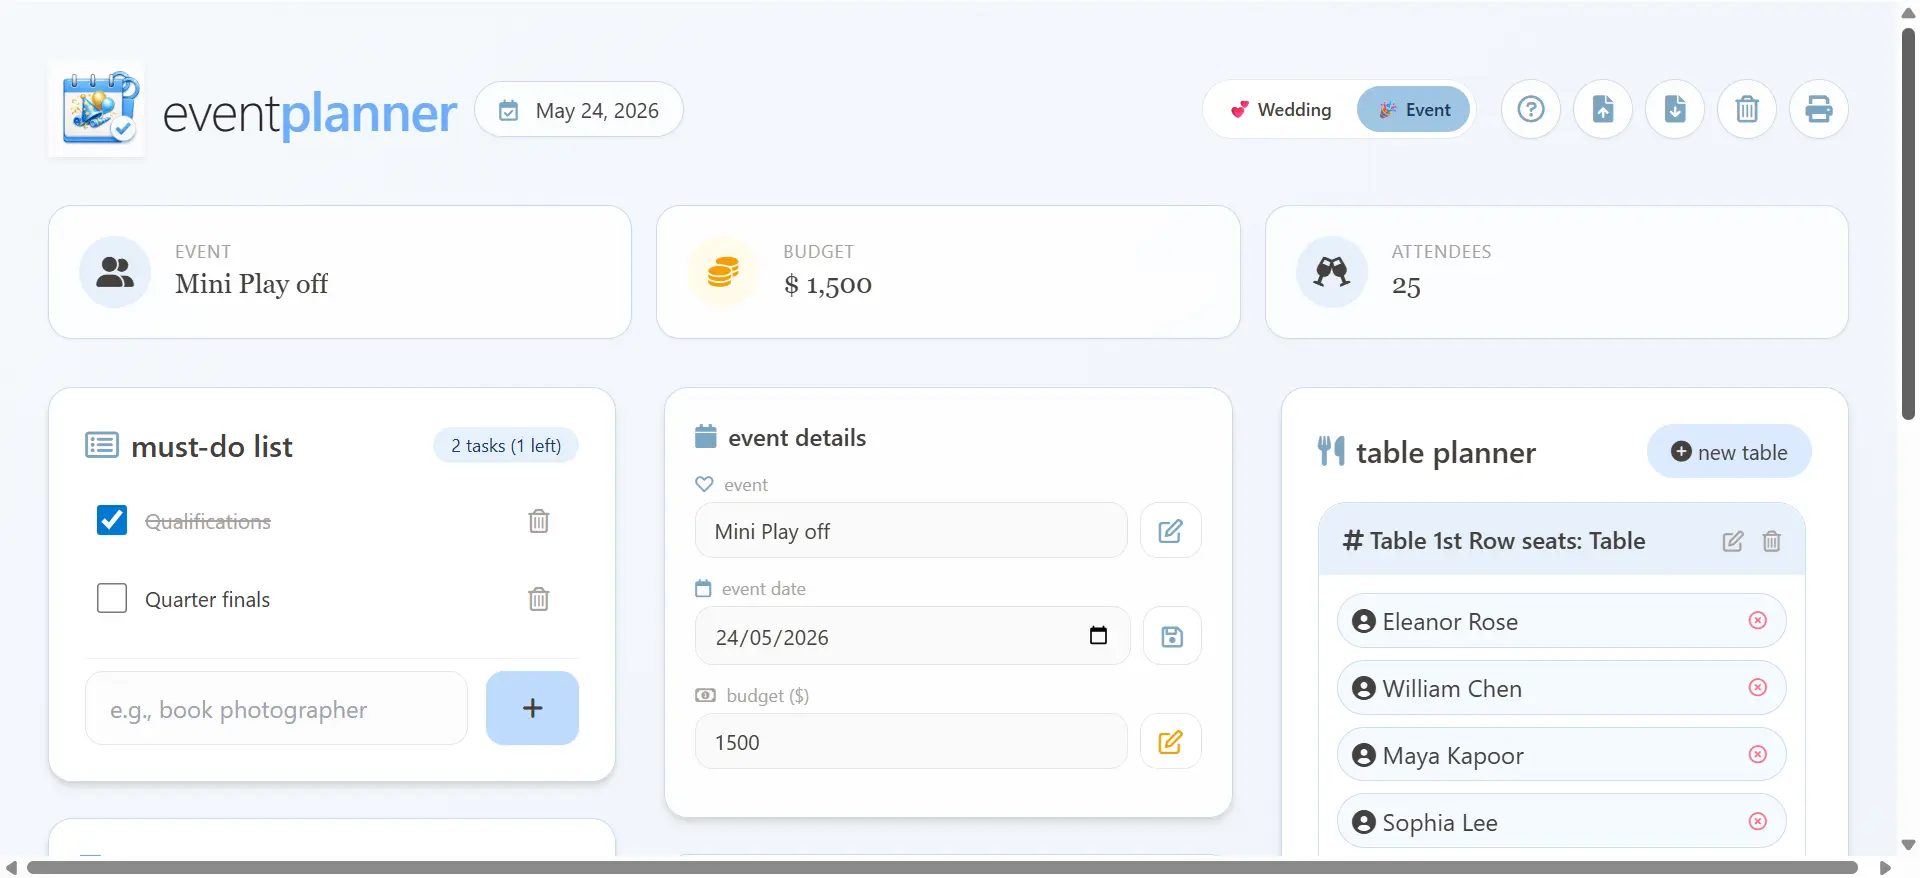This screenshot has width=1920, height=878.
Task: Click the new task input field
Action: coord(276,708)
